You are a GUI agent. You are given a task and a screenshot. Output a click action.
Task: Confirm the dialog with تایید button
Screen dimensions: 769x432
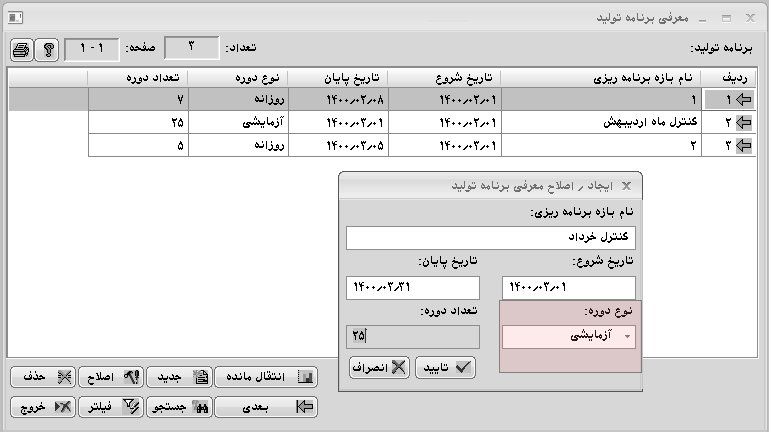coord(445,366)
